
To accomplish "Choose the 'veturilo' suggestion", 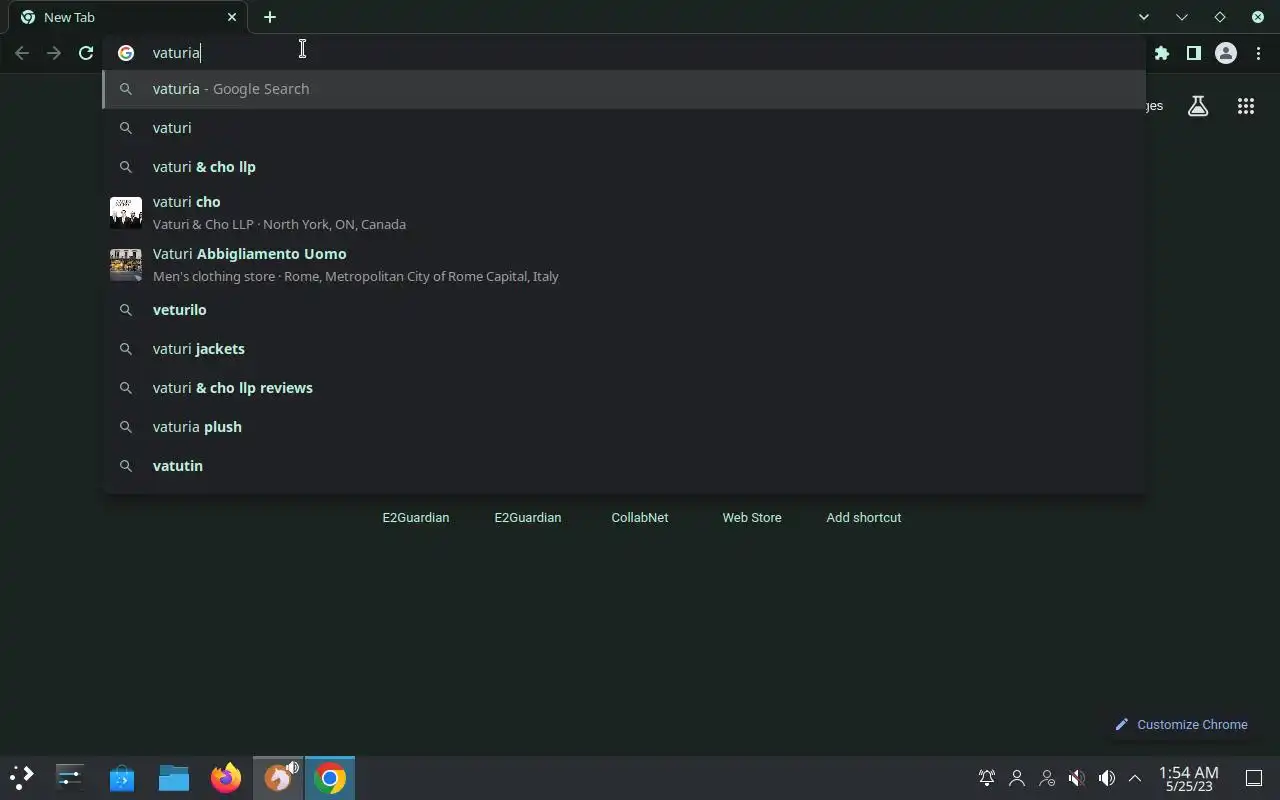I will 624,310.
